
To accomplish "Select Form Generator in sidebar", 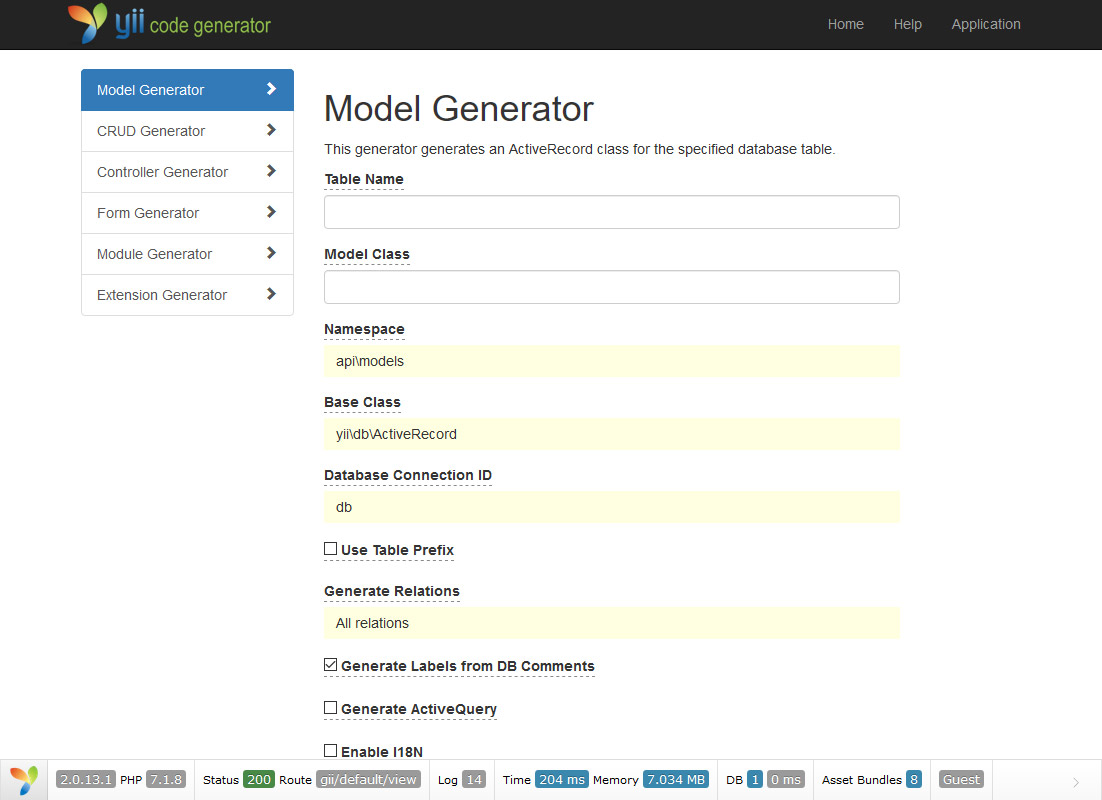I will tap(187, 213).
